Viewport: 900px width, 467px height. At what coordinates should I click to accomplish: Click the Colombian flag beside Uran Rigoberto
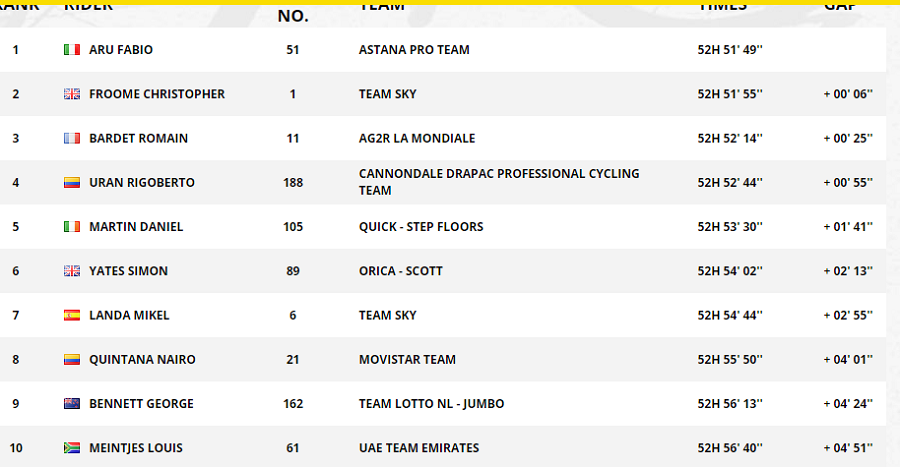[72, 182]
